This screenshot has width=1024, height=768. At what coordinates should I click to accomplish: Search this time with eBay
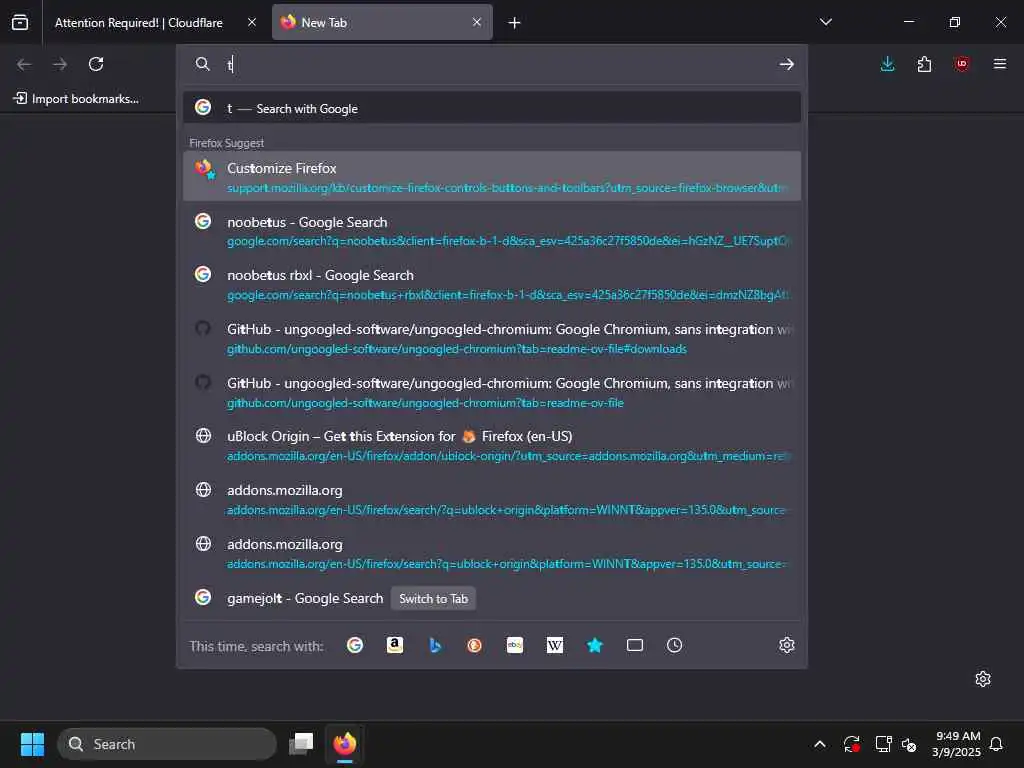click(x=515, y=645)
